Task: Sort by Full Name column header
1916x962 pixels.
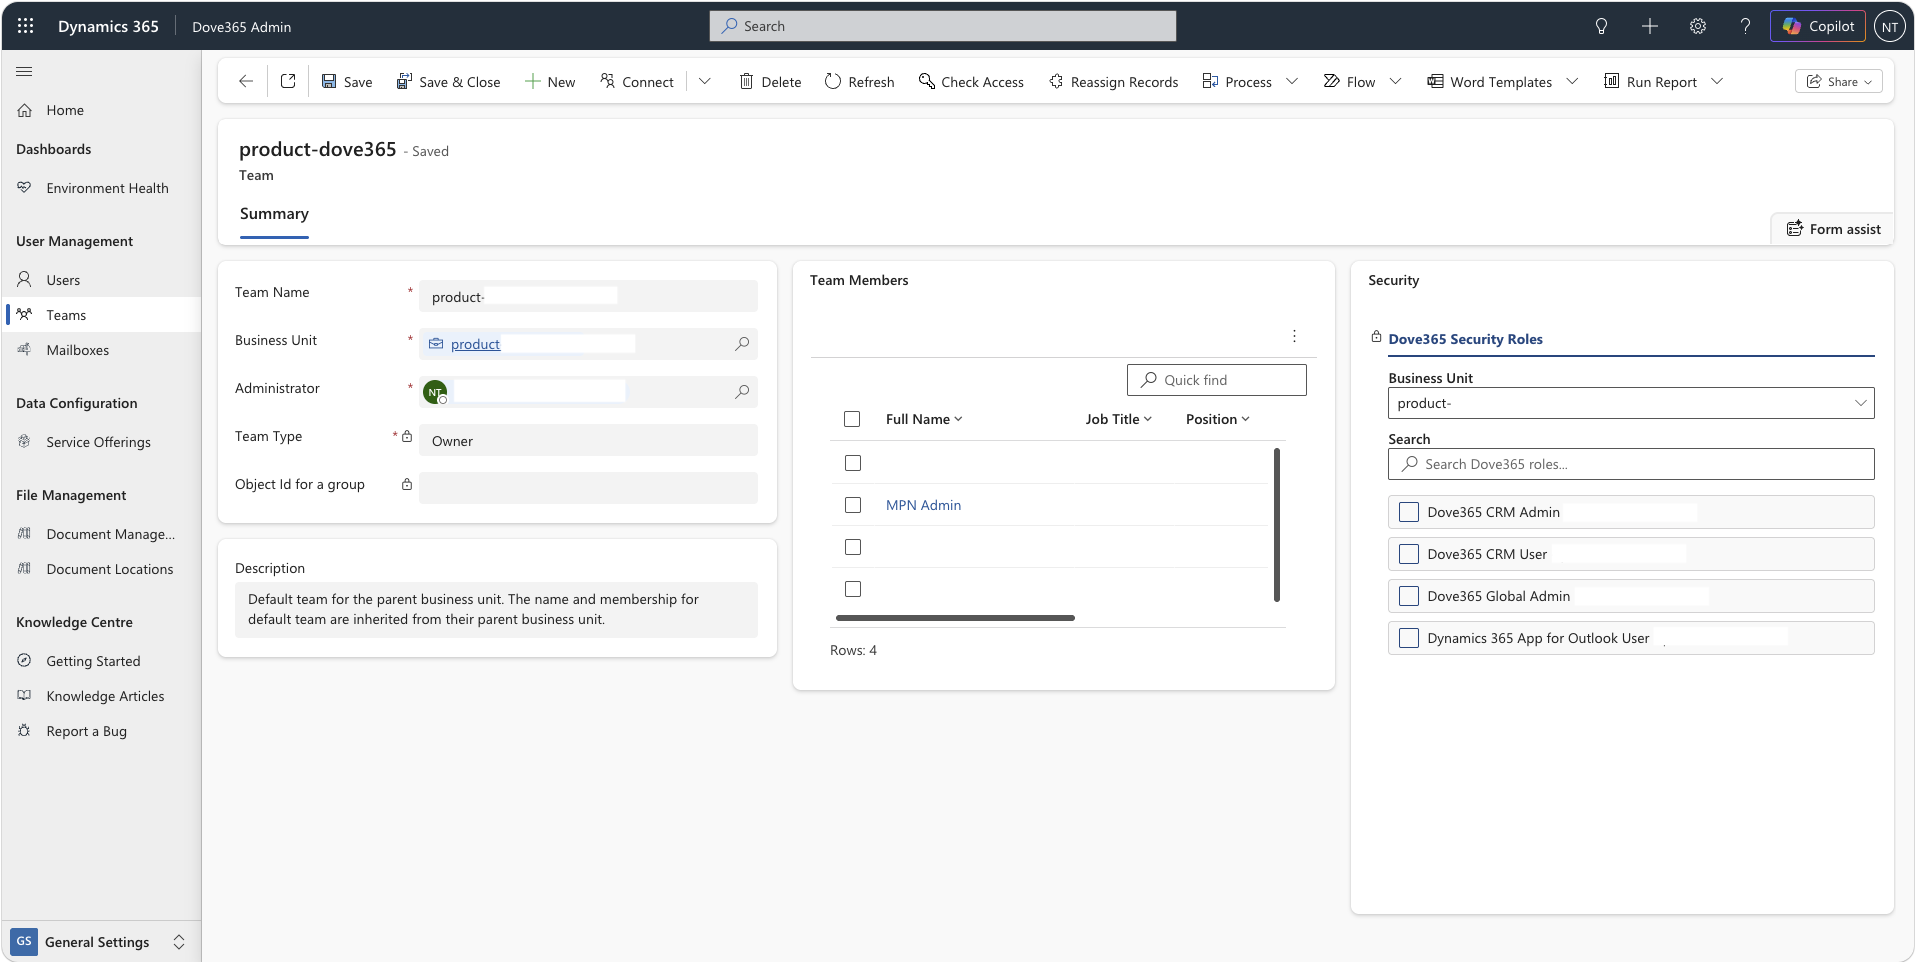Action: (x=924, y=419)
